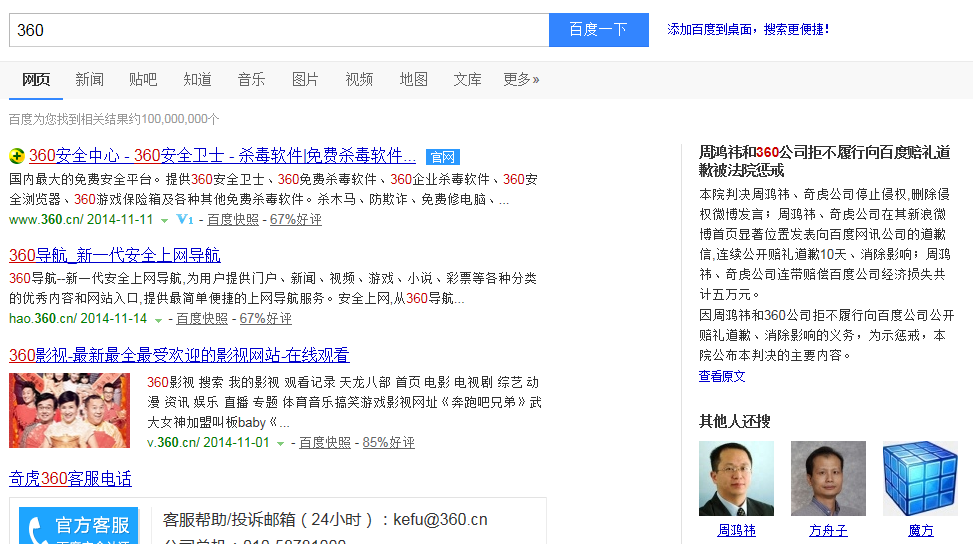The width and height of the screenshot is (973, 544).
Task: Expand the dropdown arrow after v.360.cn date
Action: click(x=280, y=444)
